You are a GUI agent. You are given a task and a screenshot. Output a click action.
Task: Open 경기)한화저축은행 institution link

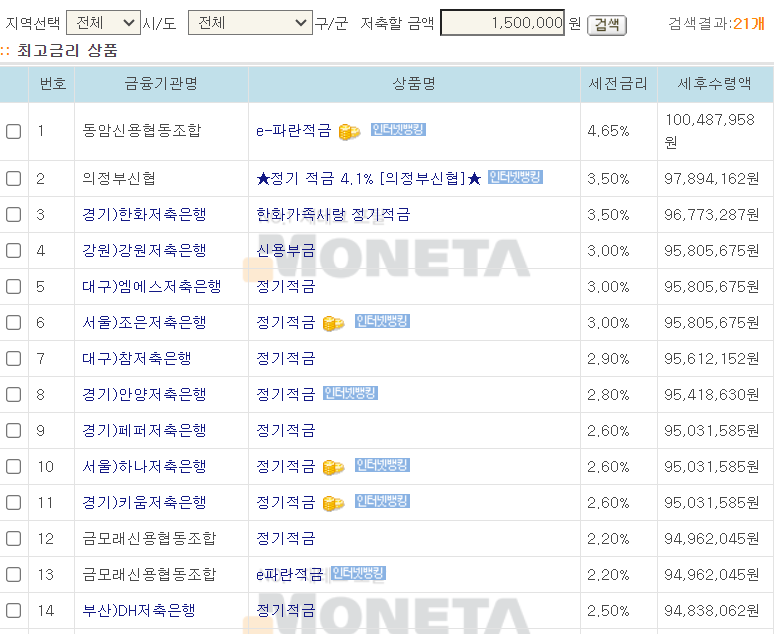click(144, 214)
